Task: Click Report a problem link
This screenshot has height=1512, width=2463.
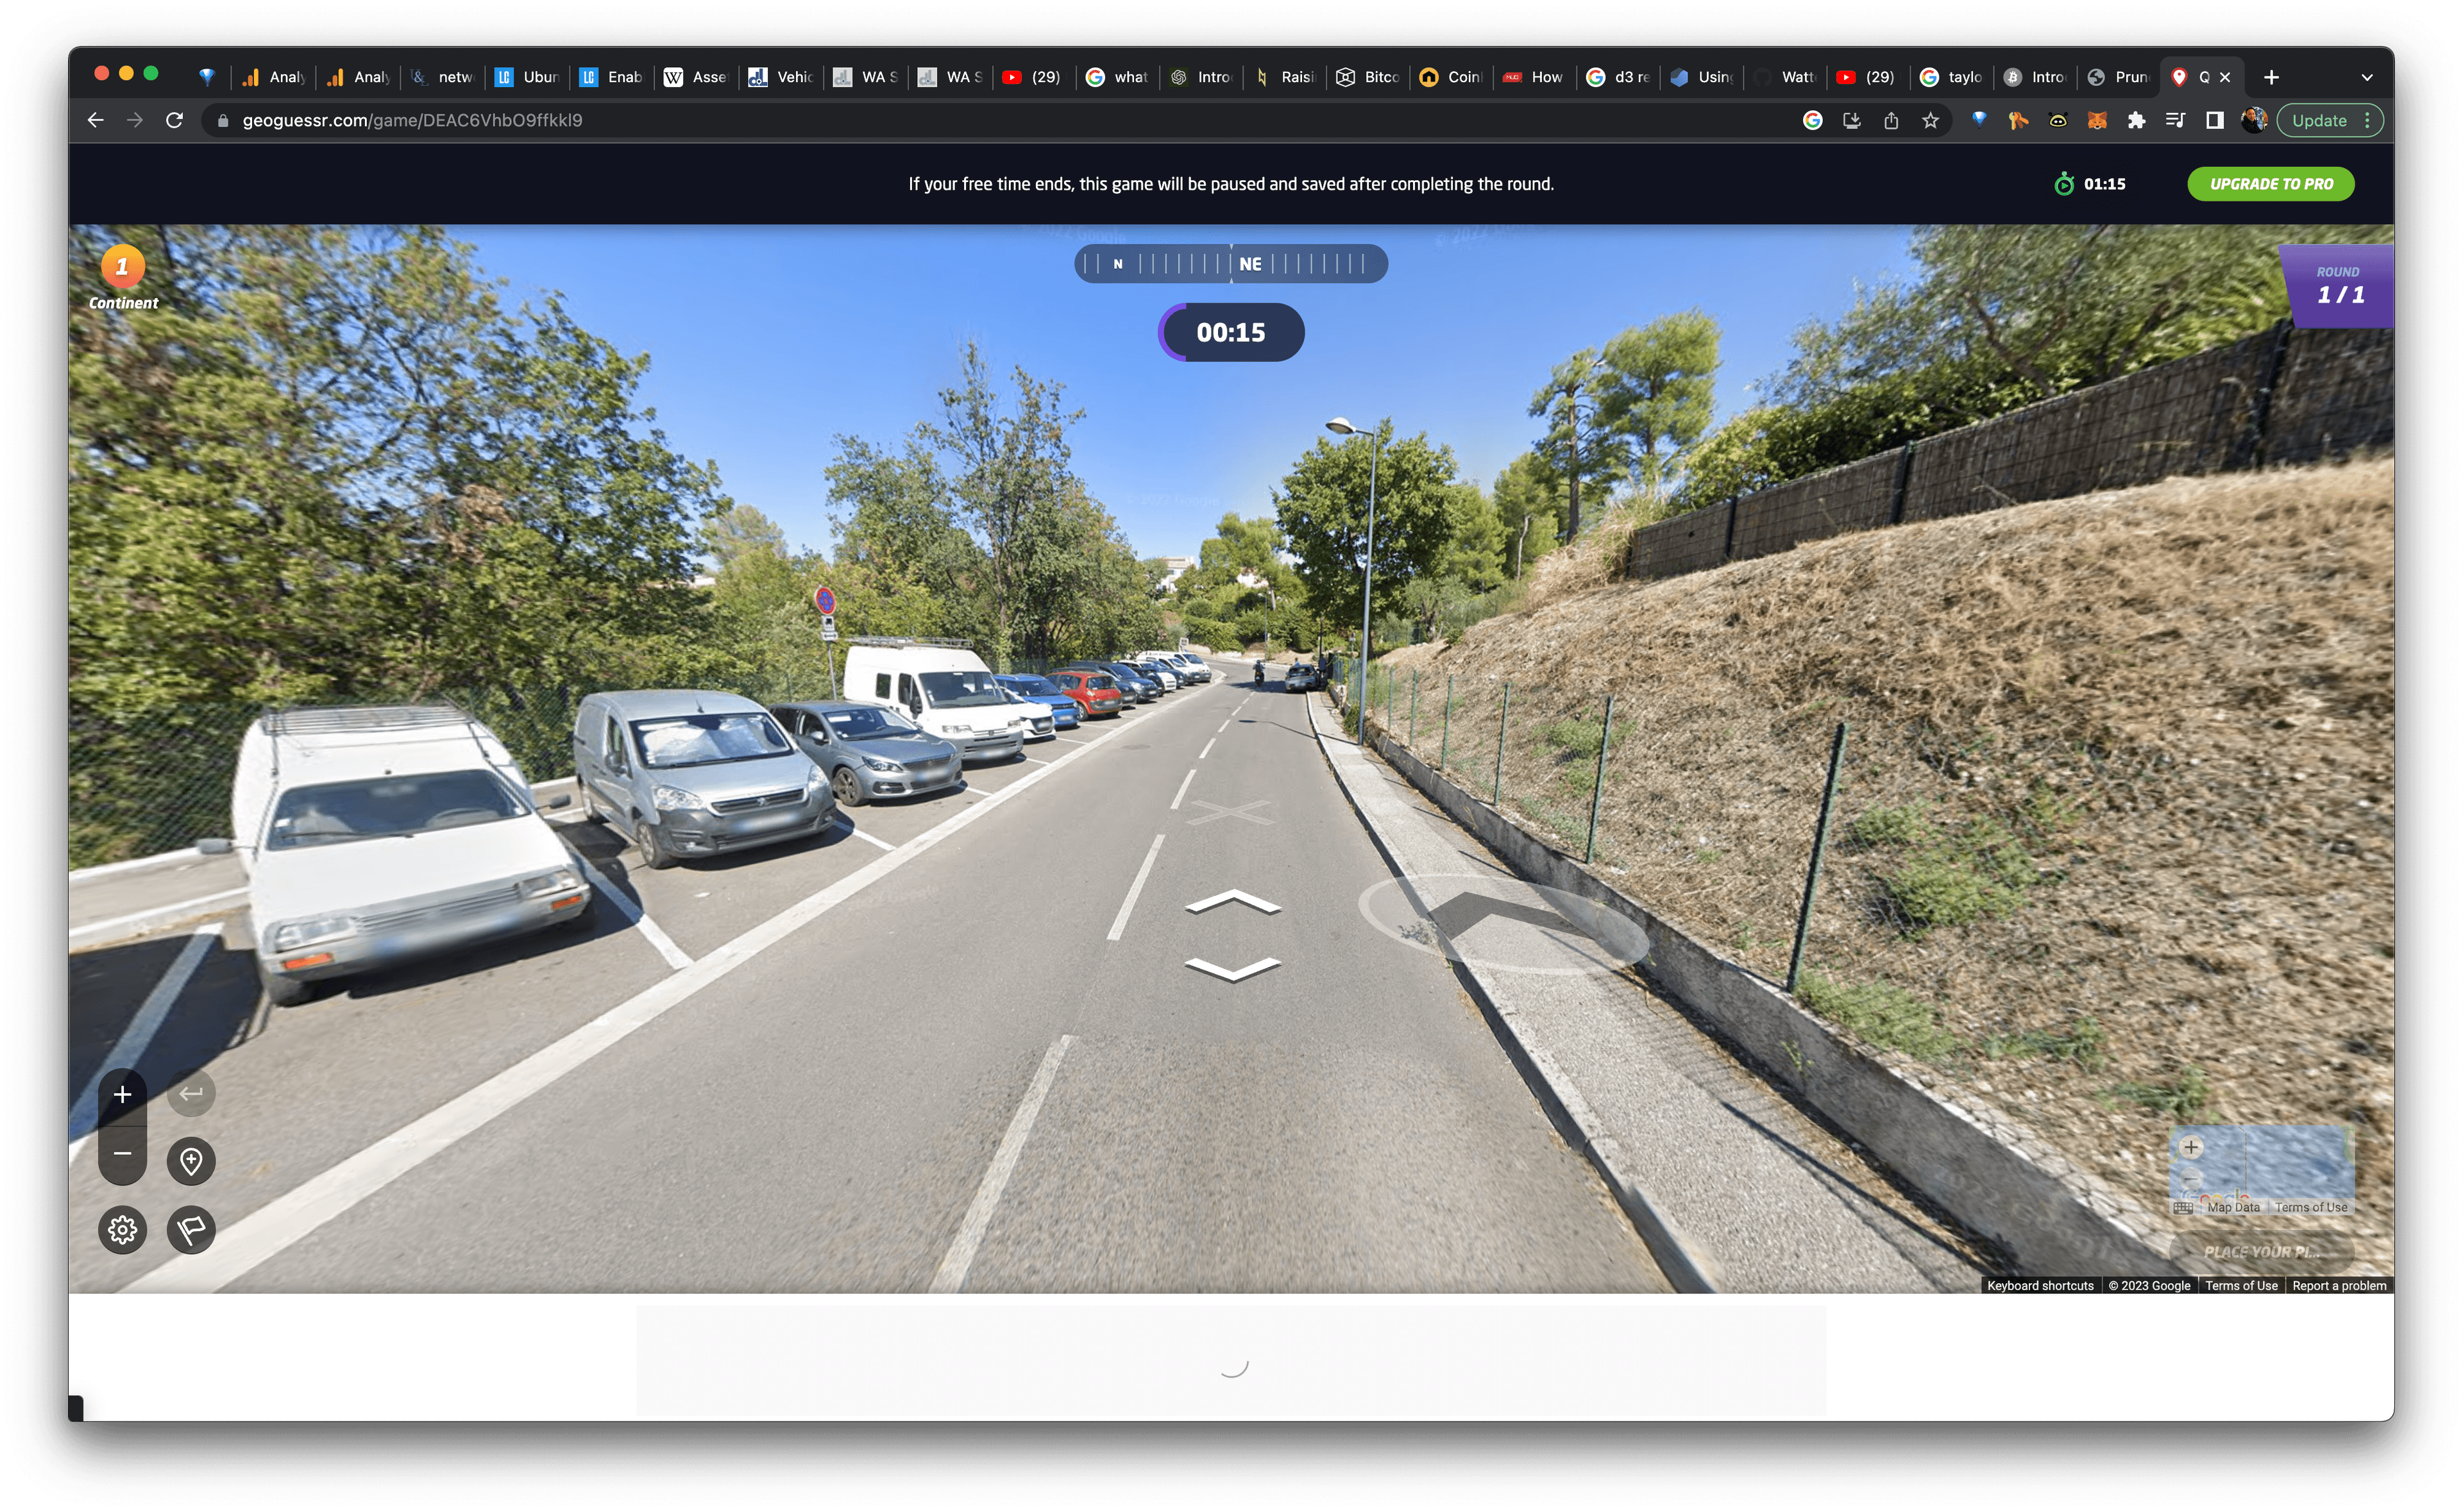Action: point(2338,1285)
